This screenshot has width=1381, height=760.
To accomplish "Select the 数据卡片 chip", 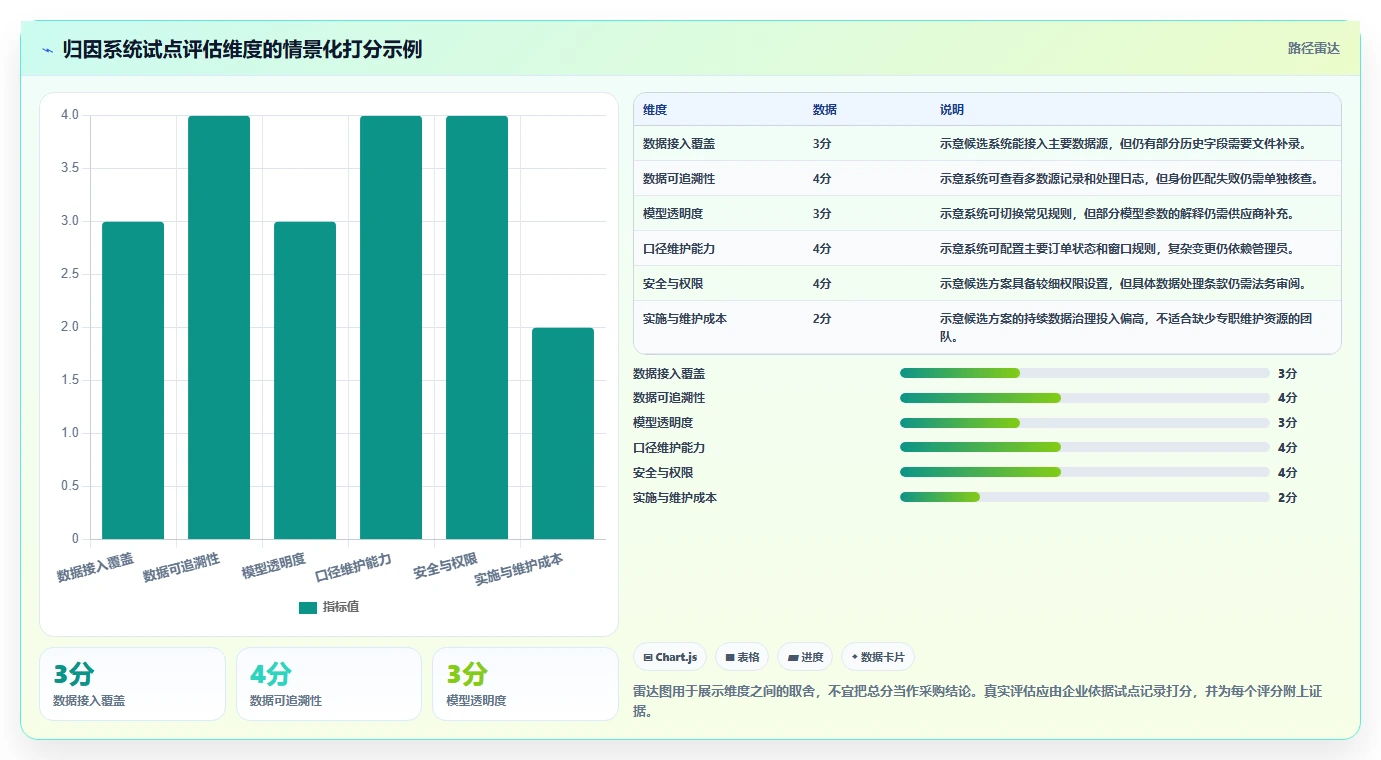I will tap(878, 657).
